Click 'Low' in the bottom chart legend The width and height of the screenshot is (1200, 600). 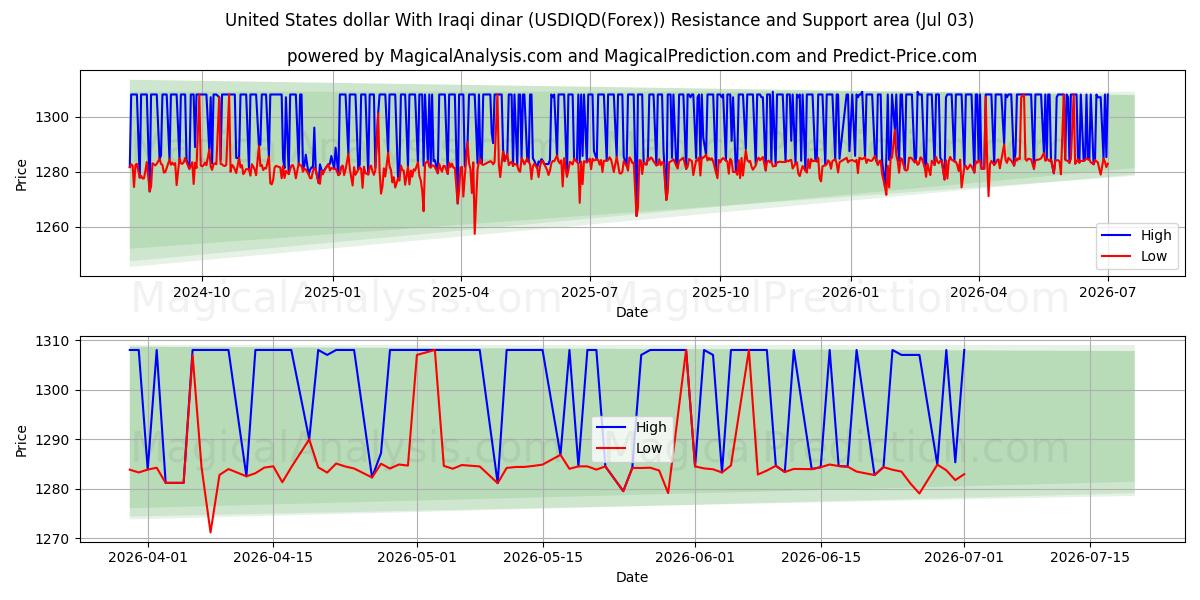coord(649,447)
